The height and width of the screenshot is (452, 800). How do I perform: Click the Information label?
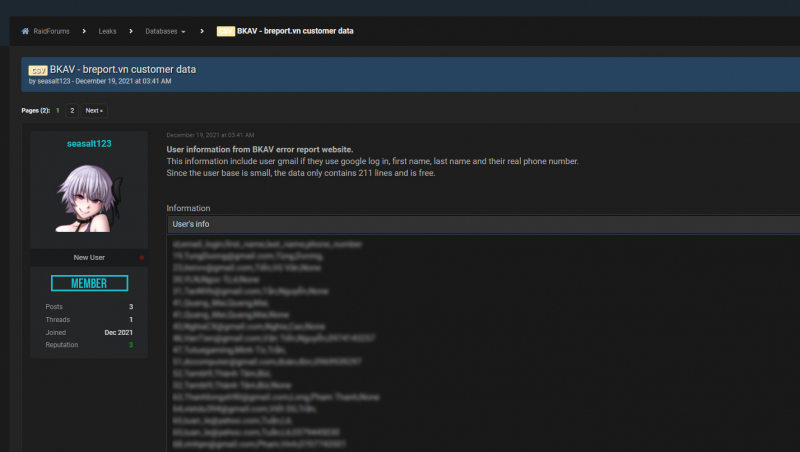[188, 208]
